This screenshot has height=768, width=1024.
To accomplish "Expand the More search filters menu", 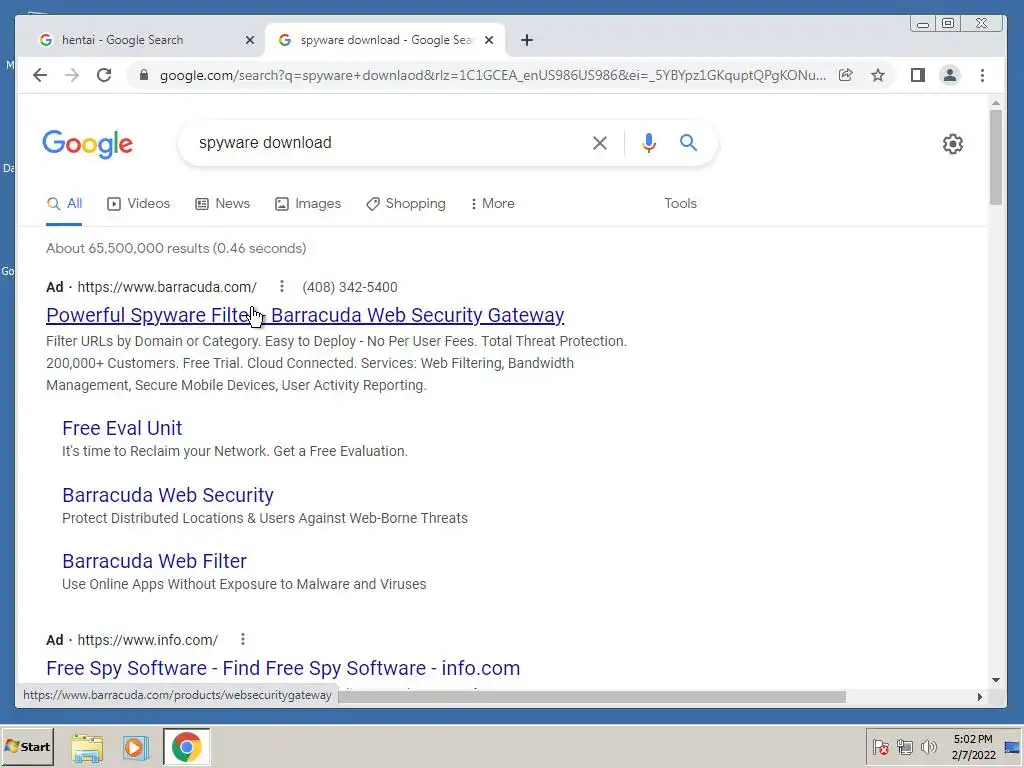I will point(492,204).
